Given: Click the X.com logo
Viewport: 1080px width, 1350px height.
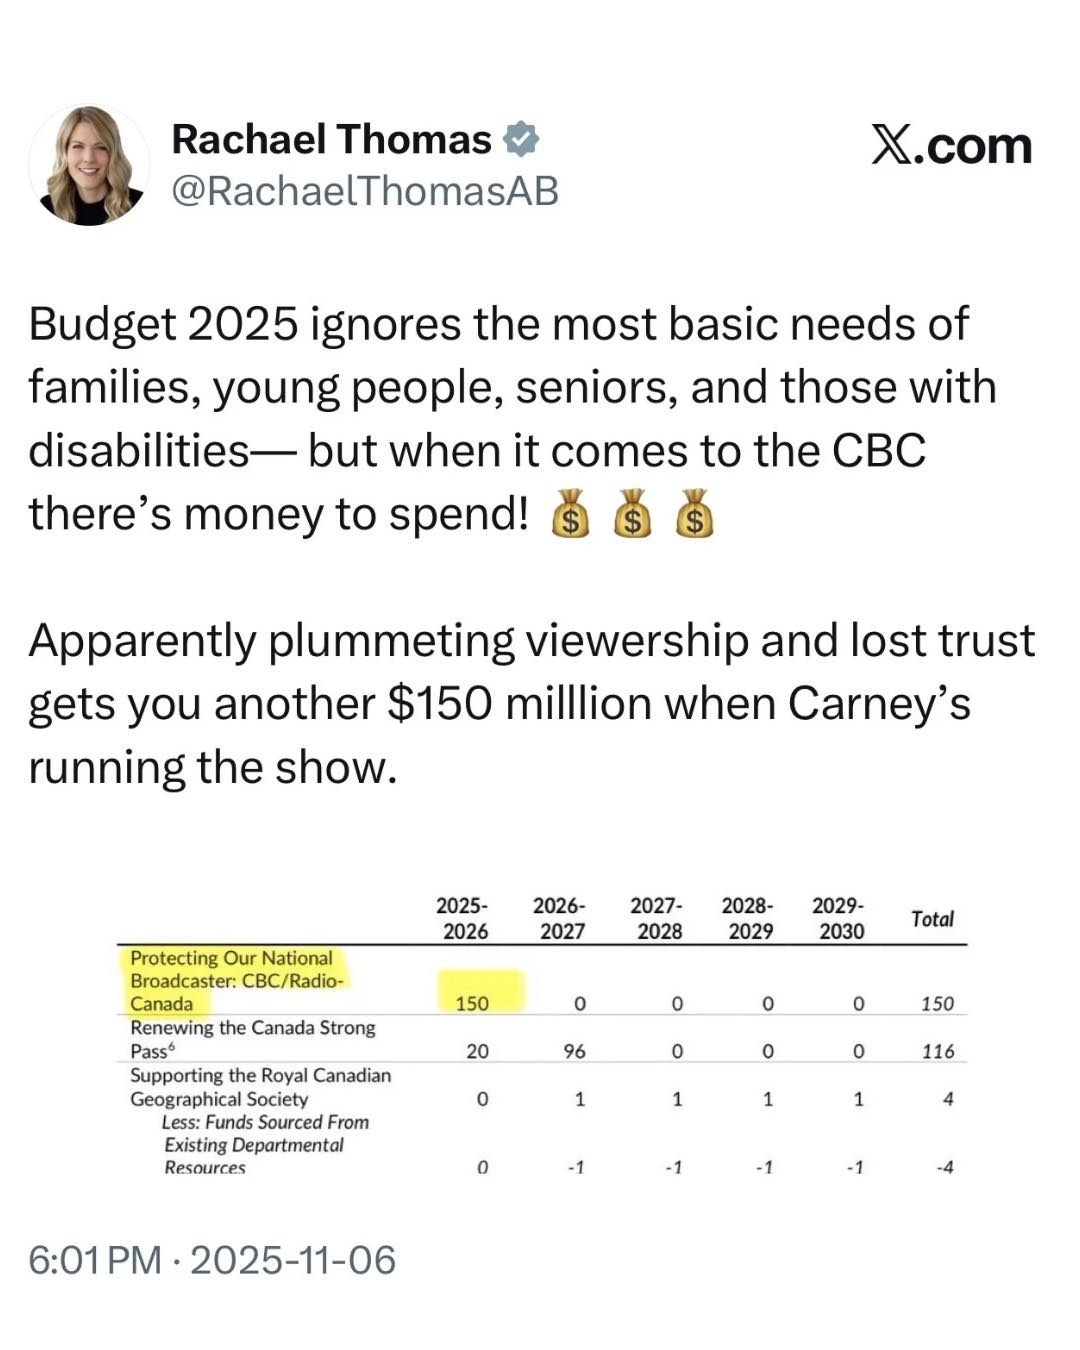Looking at the screenshot, I should pyautogui.click(x=951, y=146).
